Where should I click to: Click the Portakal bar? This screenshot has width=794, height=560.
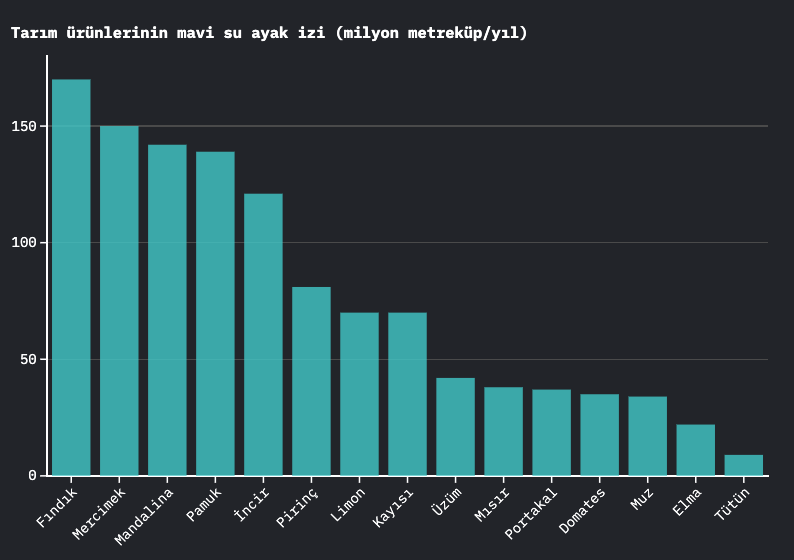click(x=551, y=432)
